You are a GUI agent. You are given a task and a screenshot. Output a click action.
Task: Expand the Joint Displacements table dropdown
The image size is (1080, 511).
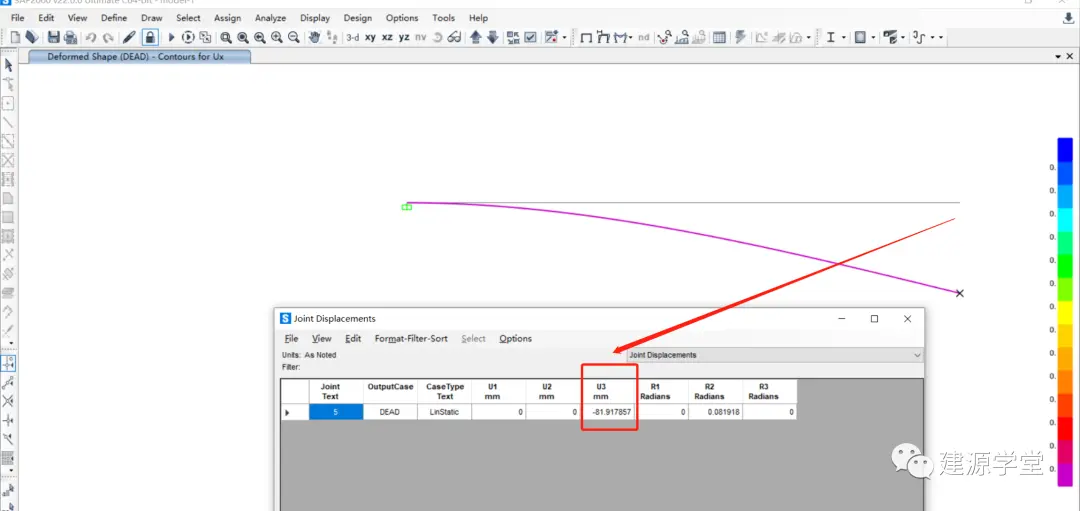916,355
